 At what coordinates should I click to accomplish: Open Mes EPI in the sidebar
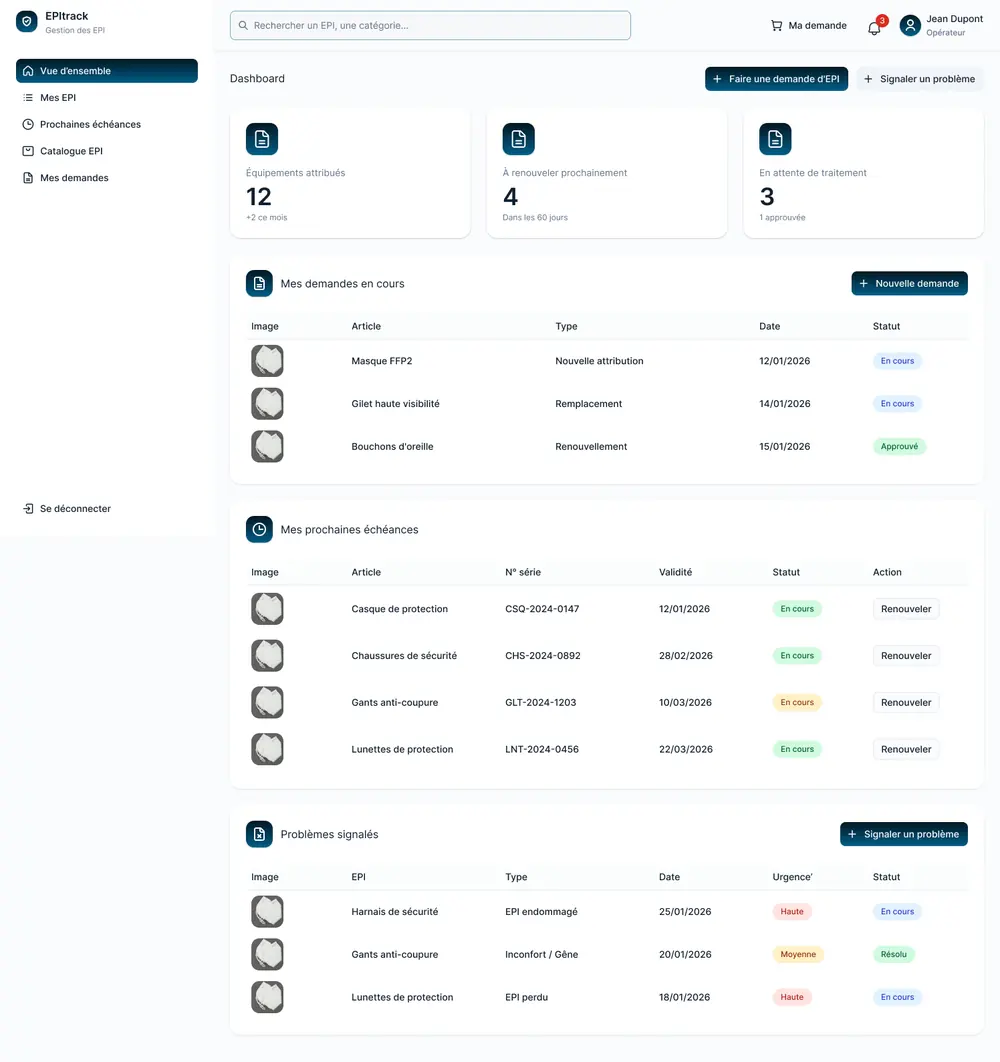point(107,98)
